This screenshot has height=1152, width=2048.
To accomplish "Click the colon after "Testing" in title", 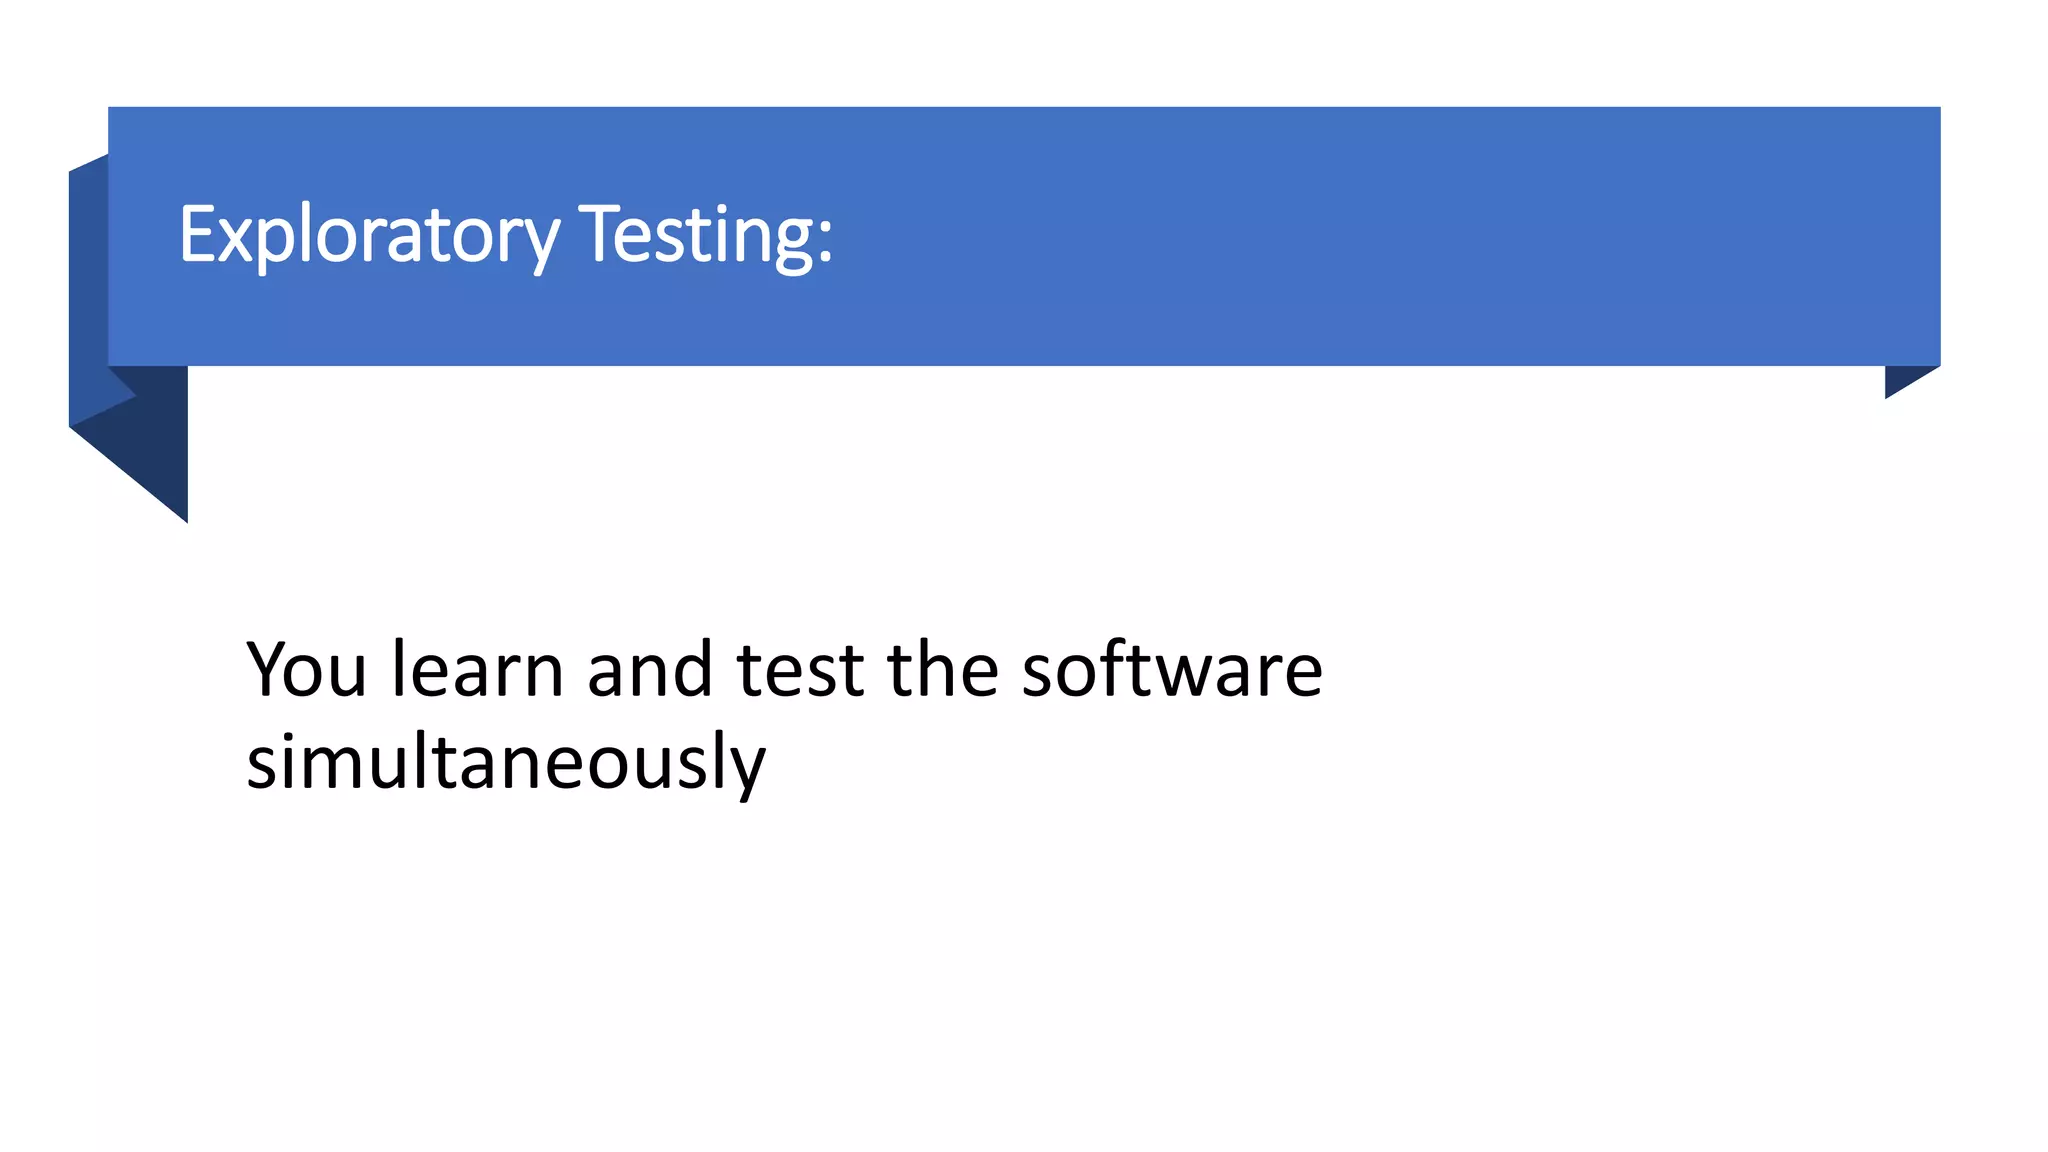I will [824, 240].
